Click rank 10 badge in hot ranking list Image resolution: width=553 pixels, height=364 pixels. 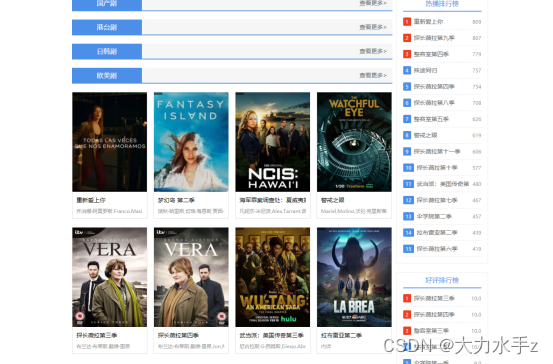click(x=408, y=168)
